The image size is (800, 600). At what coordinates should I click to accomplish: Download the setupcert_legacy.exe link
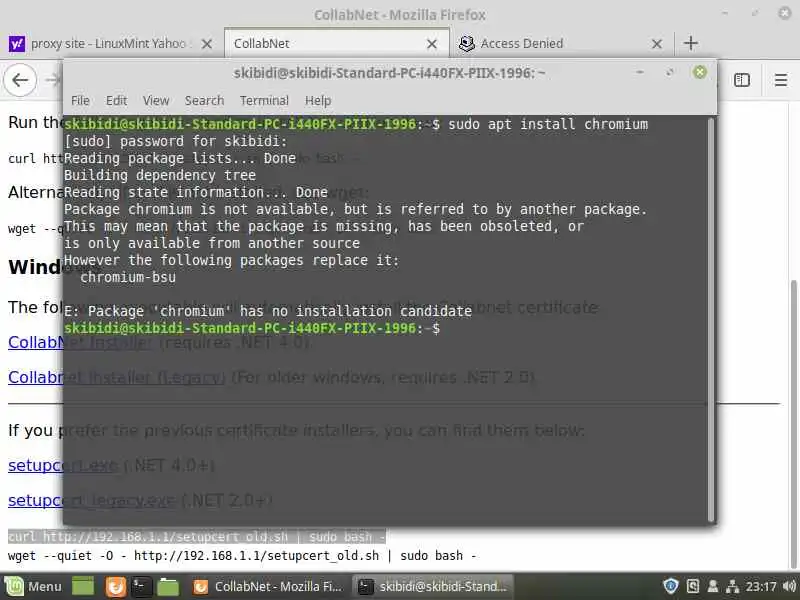pos(92,500)
